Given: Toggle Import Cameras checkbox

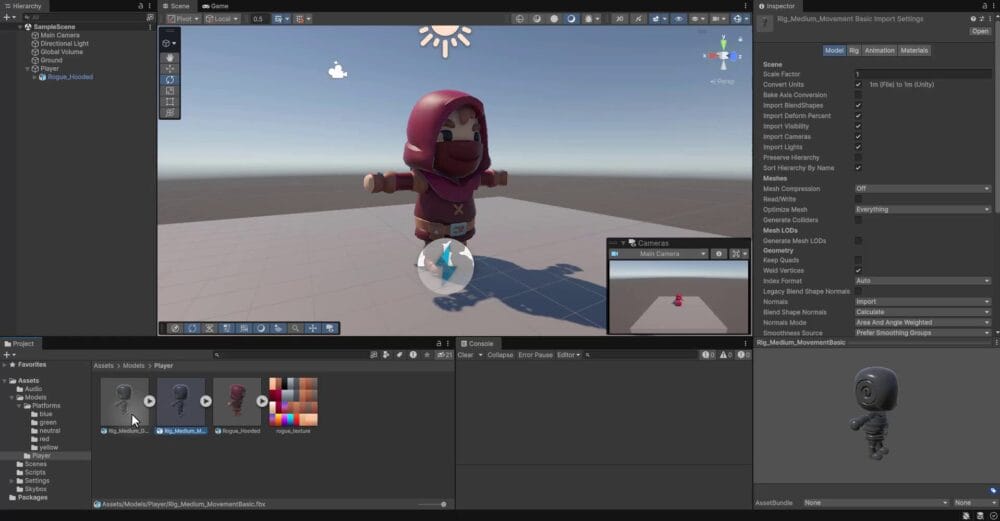Looking at the screenshot, I should click(858, 136).
